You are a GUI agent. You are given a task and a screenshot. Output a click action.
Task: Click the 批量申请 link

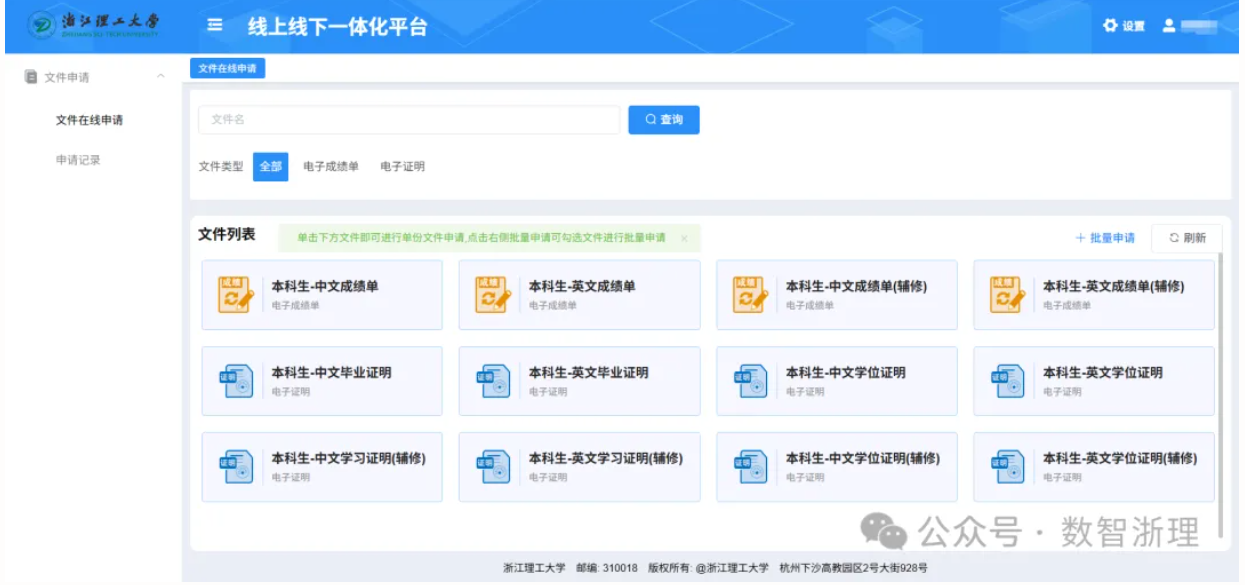tap(1105, 238)
